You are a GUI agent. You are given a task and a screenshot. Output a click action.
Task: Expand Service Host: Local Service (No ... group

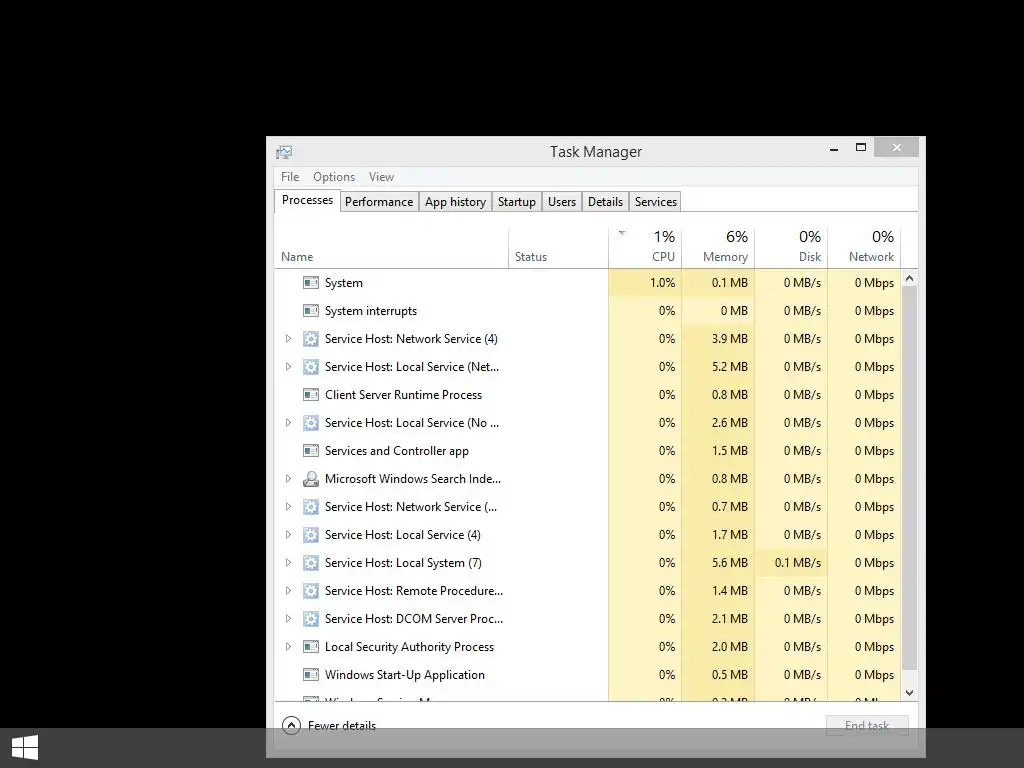288,423
